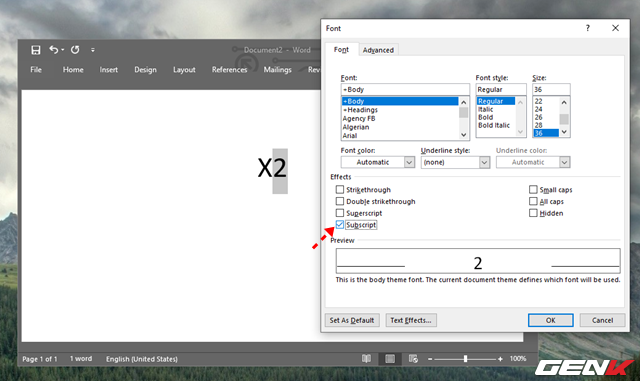Click the Size input field
This screenshot has height=381, width=640.
click(x=551, y=89)
